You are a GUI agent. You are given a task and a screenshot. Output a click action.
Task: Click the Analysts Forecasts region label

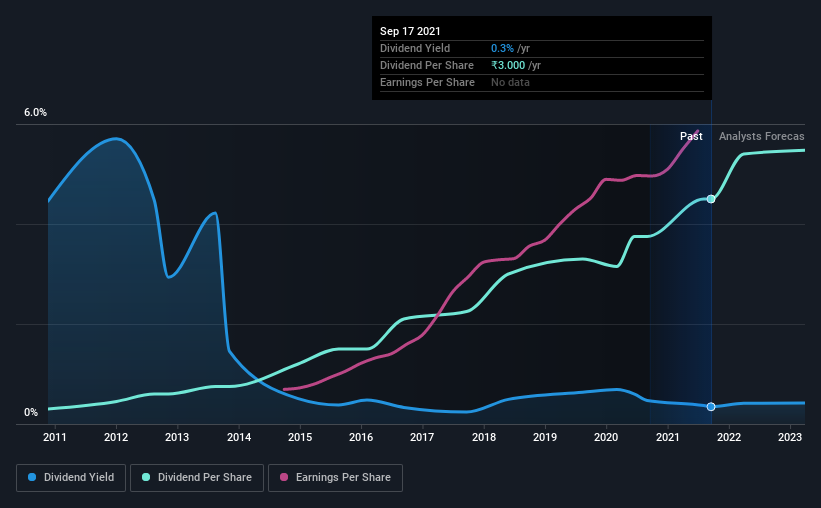[761, 136]
